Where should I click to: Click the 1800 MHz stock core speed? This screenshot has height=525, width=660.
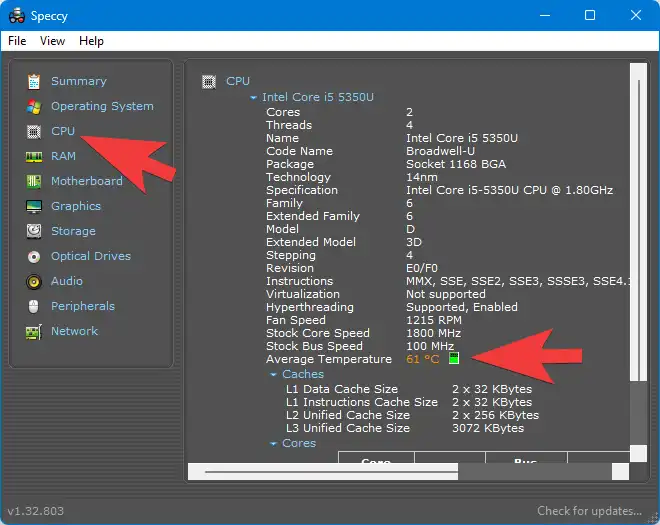pos(433,333)
